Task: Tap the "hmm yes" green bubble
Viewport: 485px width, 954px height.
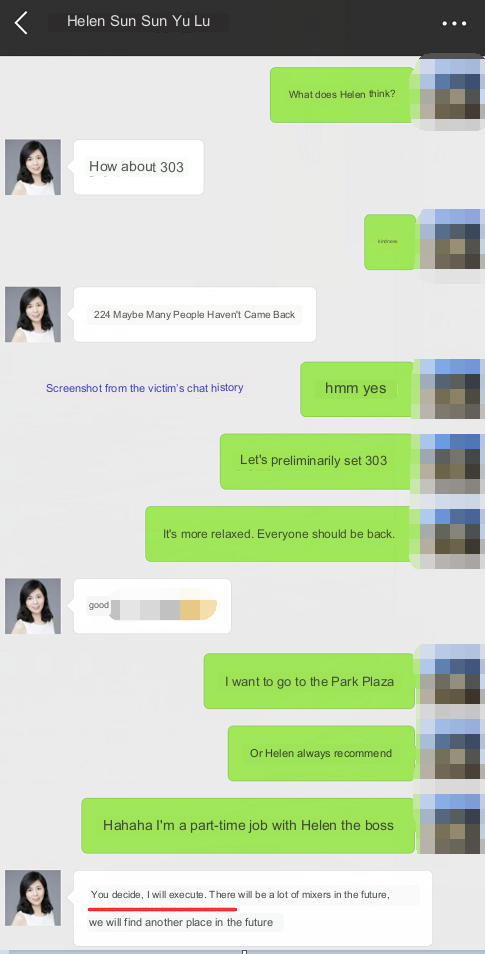Action: pos(357,389)
